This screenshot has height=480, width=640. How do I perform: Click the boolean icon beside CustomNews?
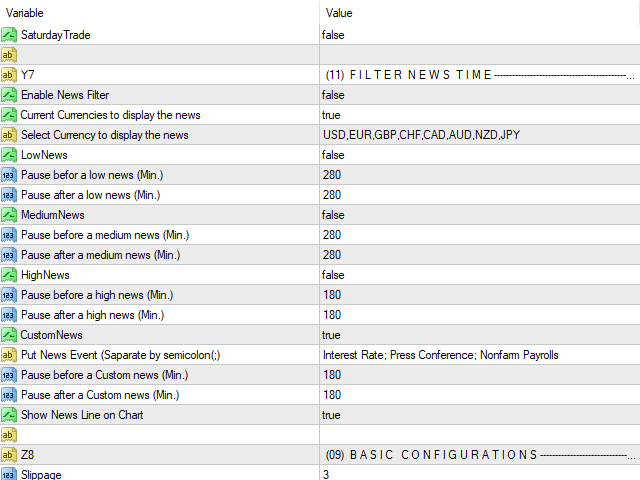[x=9, y=335]
